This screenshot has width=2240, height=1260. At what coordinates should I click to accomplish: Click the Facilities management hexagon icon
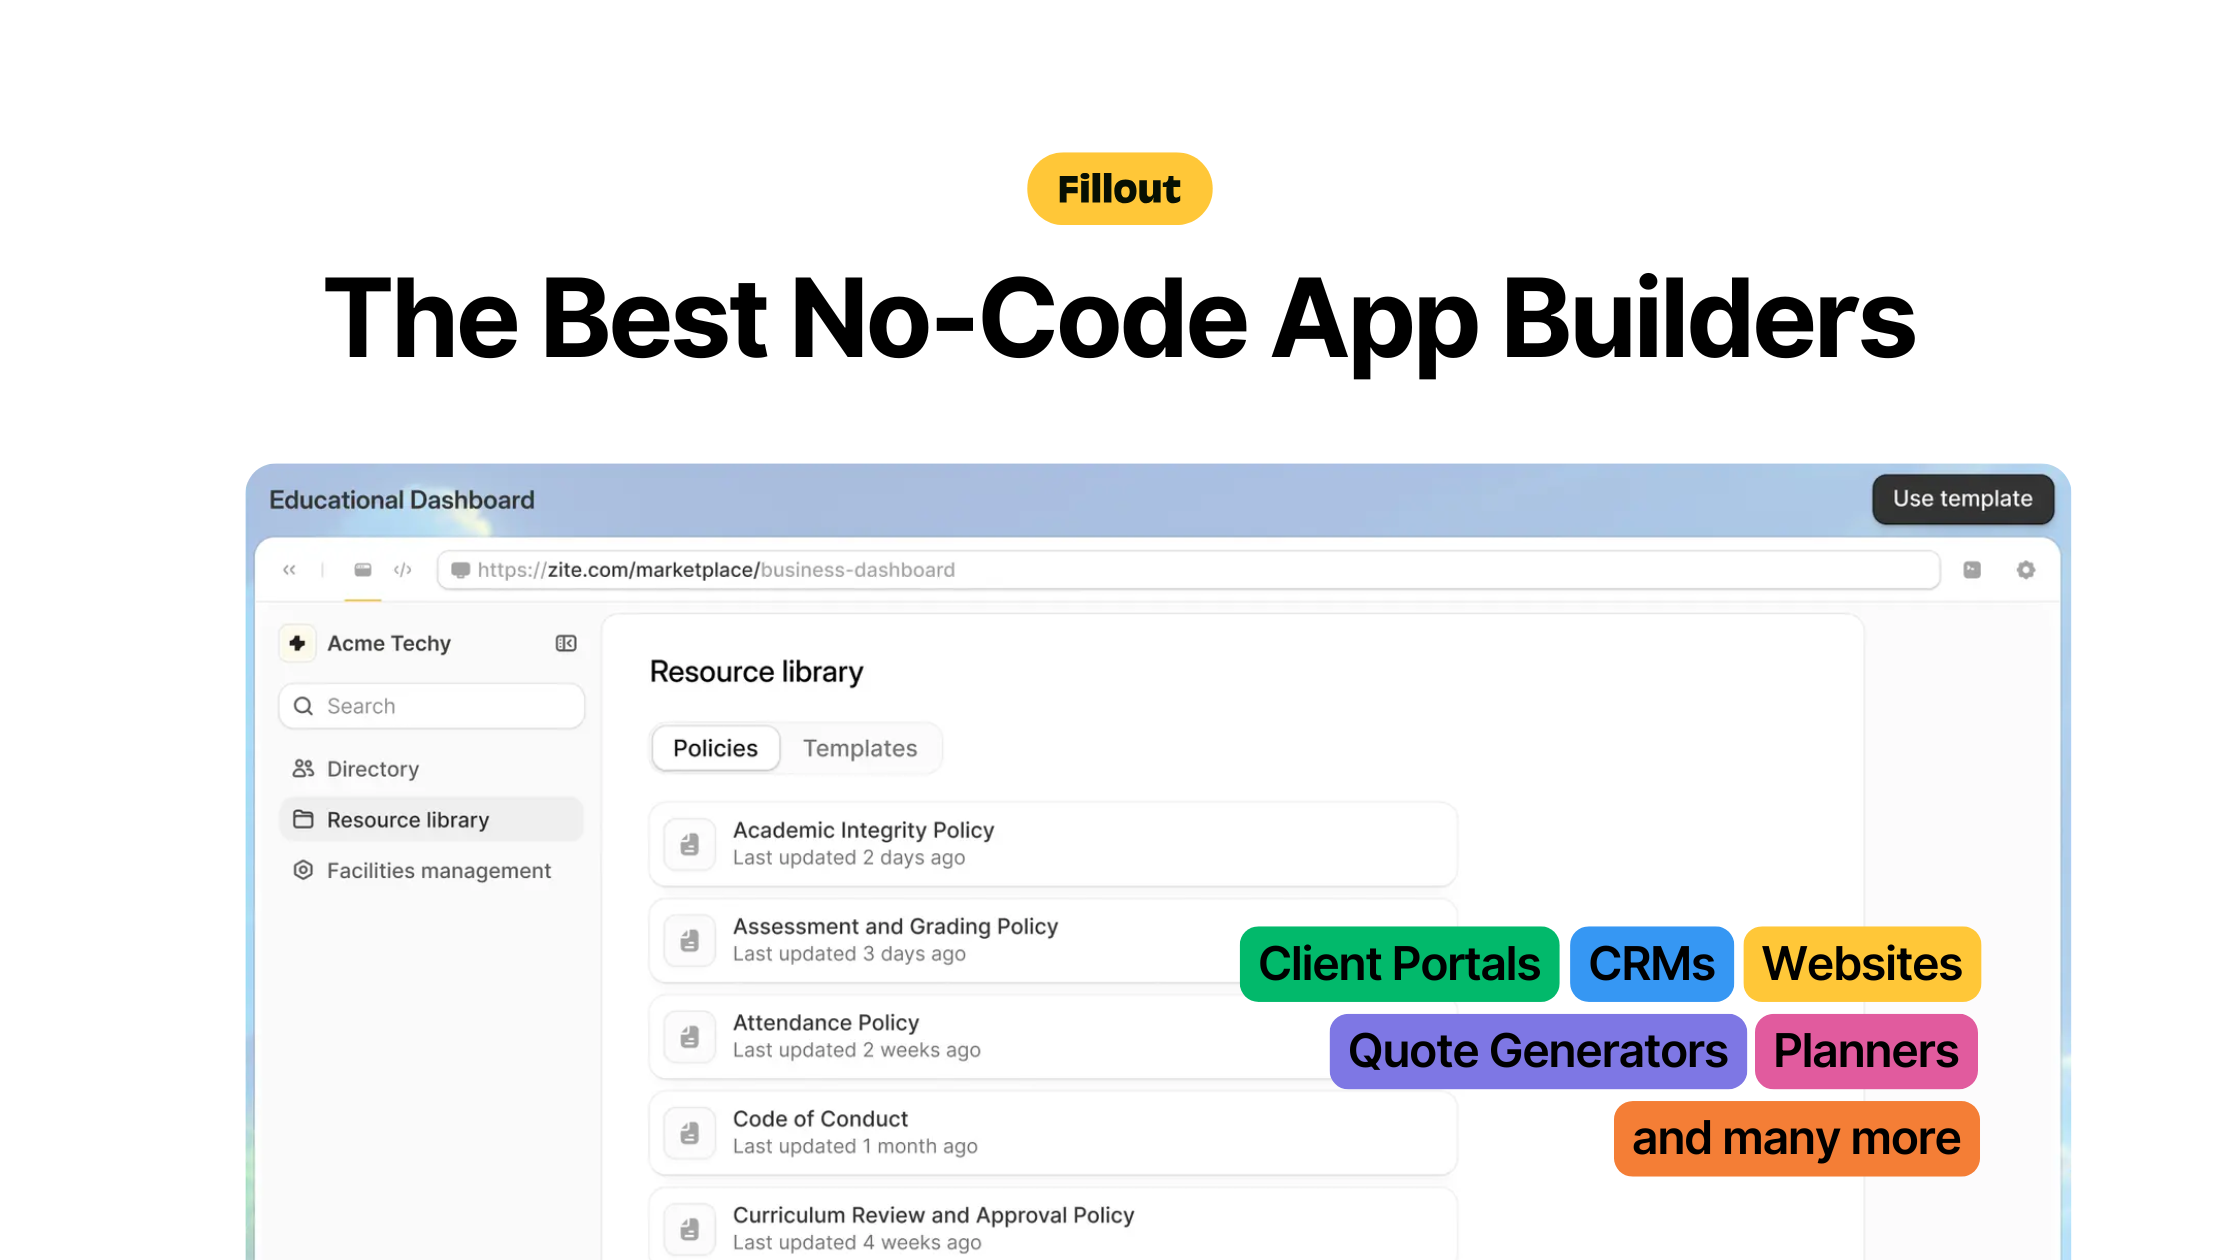tap(303, 870)
